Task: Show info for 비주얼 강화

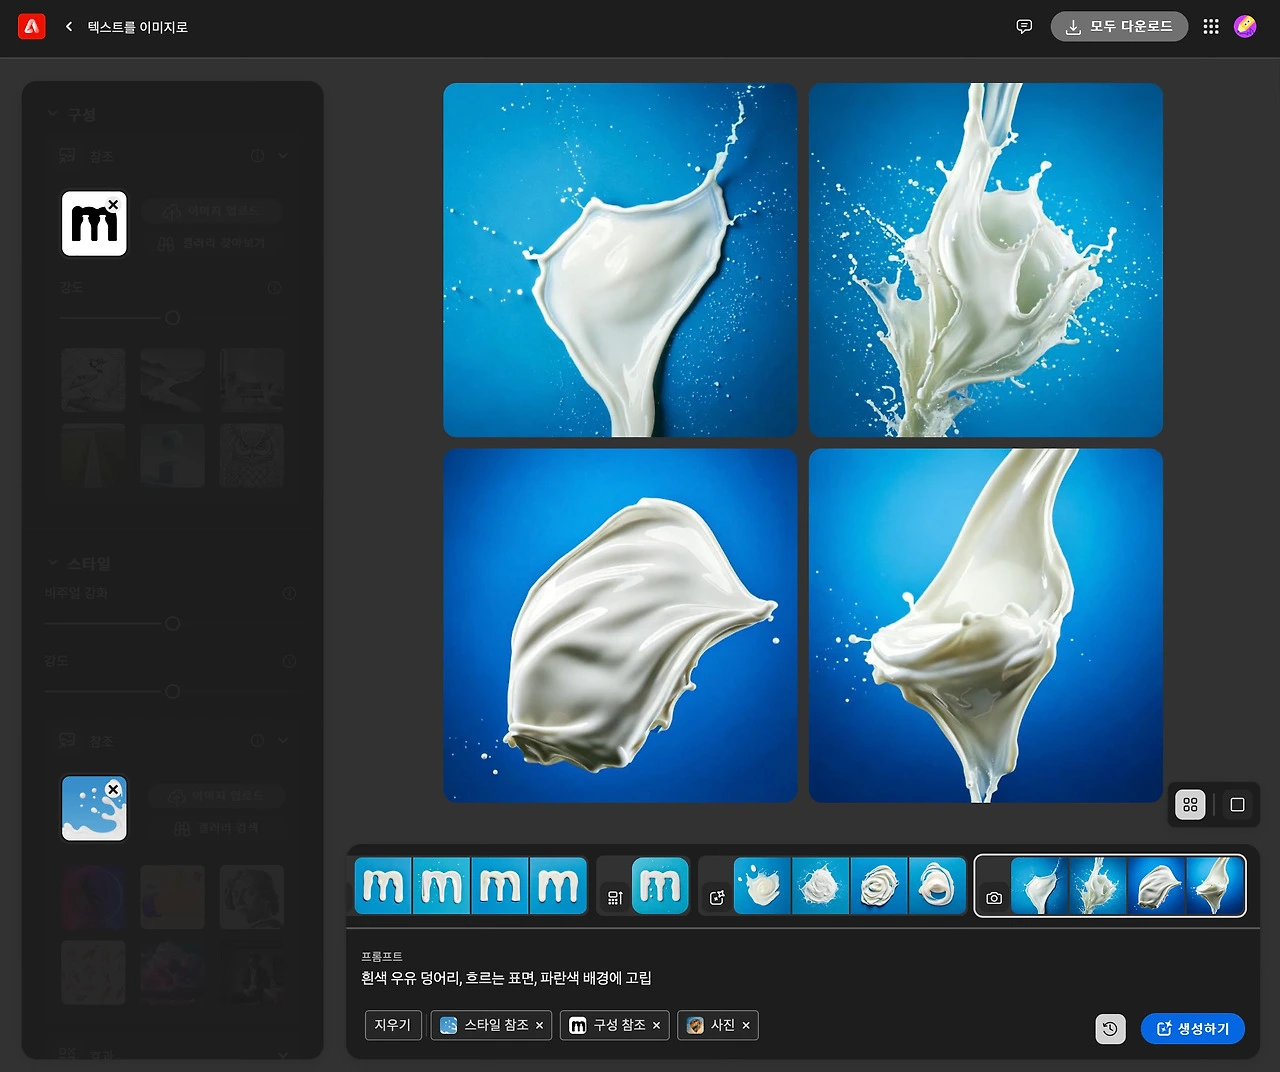Action: tap(289, 594)
